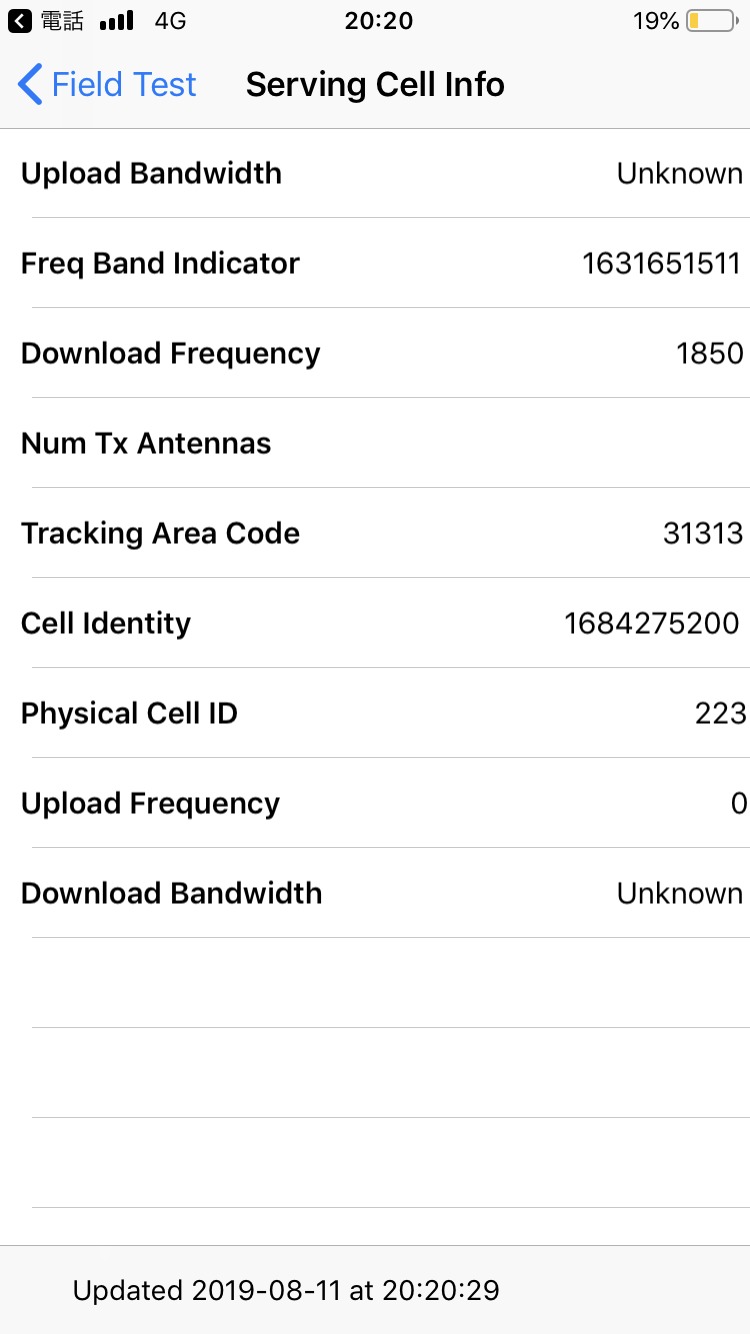Tap the 電話 return label
Image resolution: width=750 pixels, height=1334 pixels.
coord(62,21)
